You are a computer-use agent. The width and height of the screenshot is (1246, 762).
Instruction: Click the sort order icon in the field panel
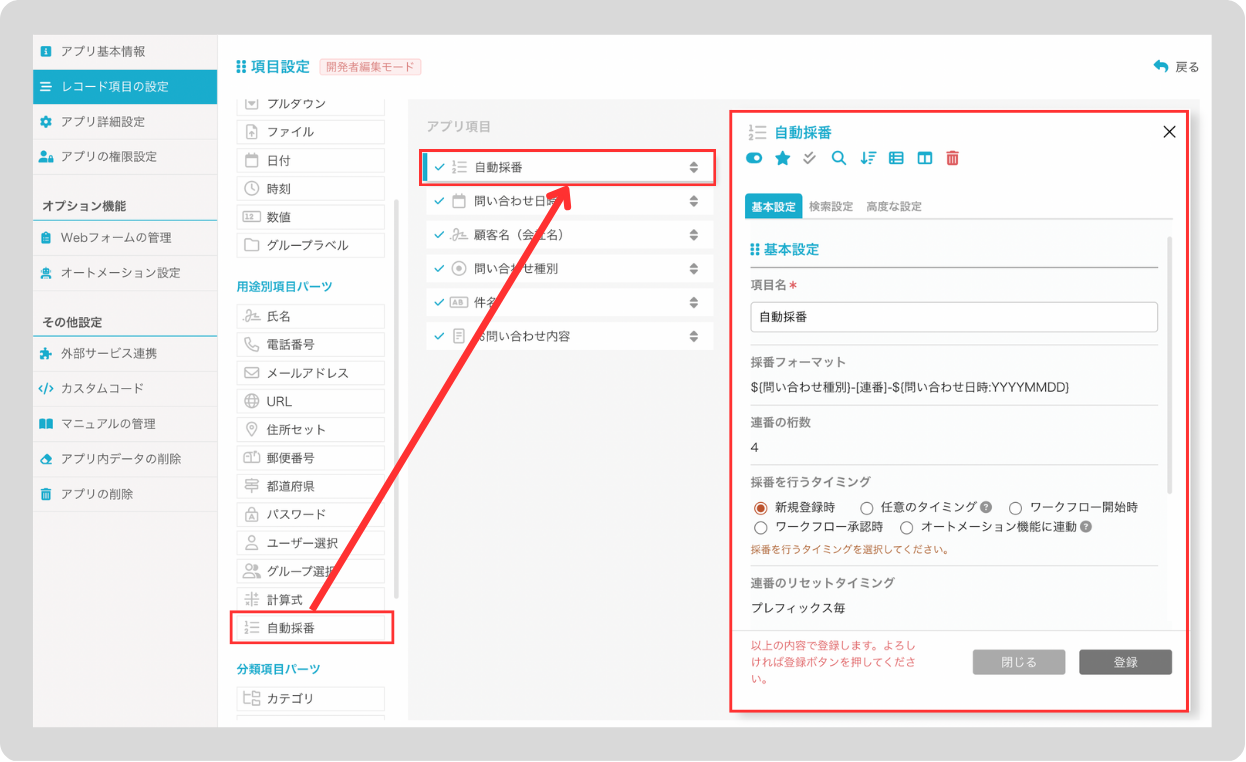click(867, 157)
